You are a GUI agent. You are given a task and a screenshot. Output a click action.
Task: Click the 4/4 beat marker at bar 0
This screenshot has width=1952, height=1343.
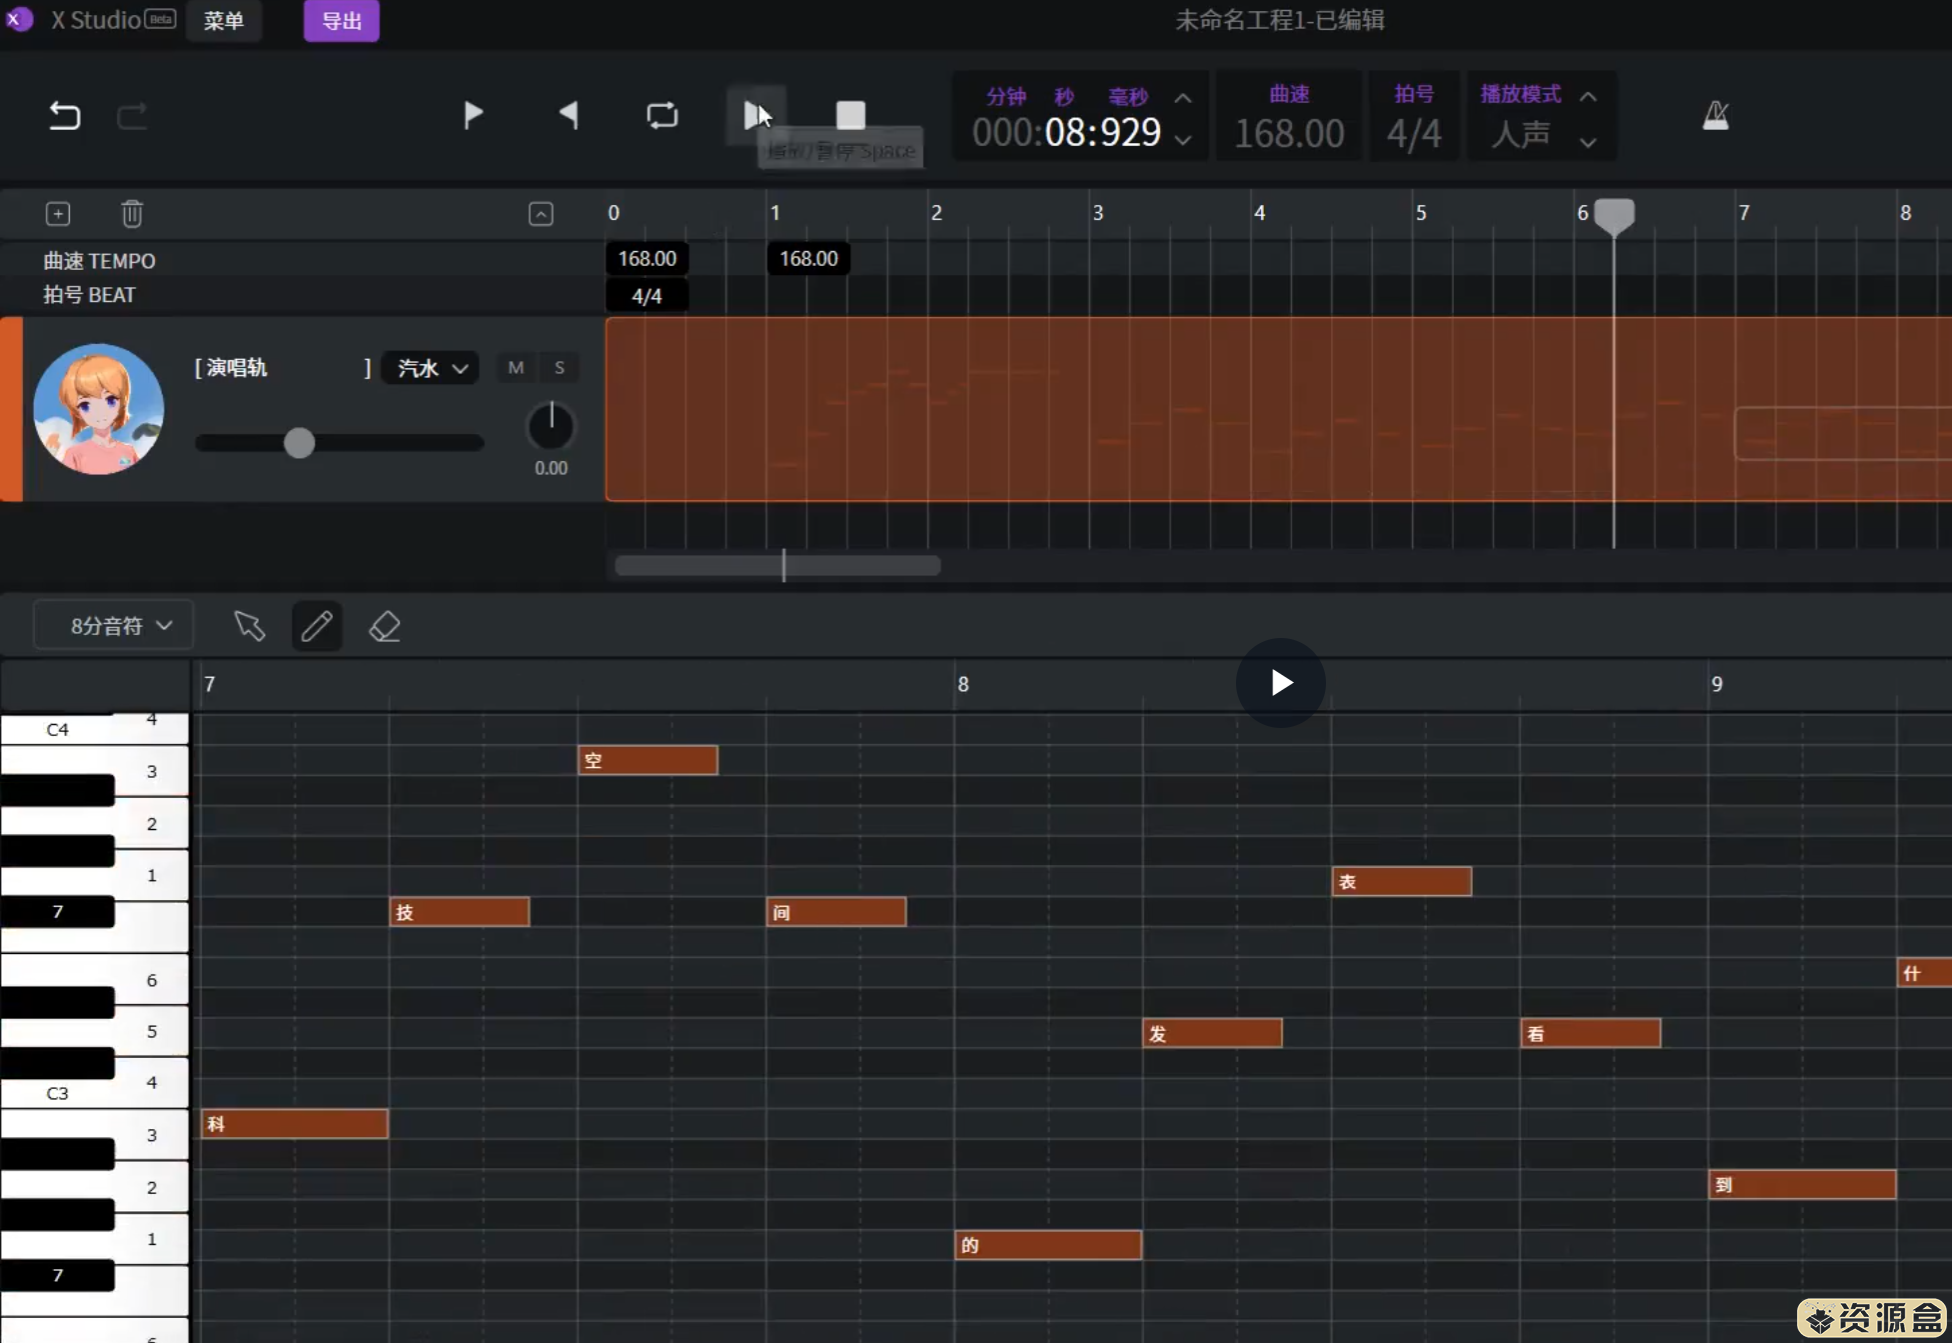(x=647, y=296)
